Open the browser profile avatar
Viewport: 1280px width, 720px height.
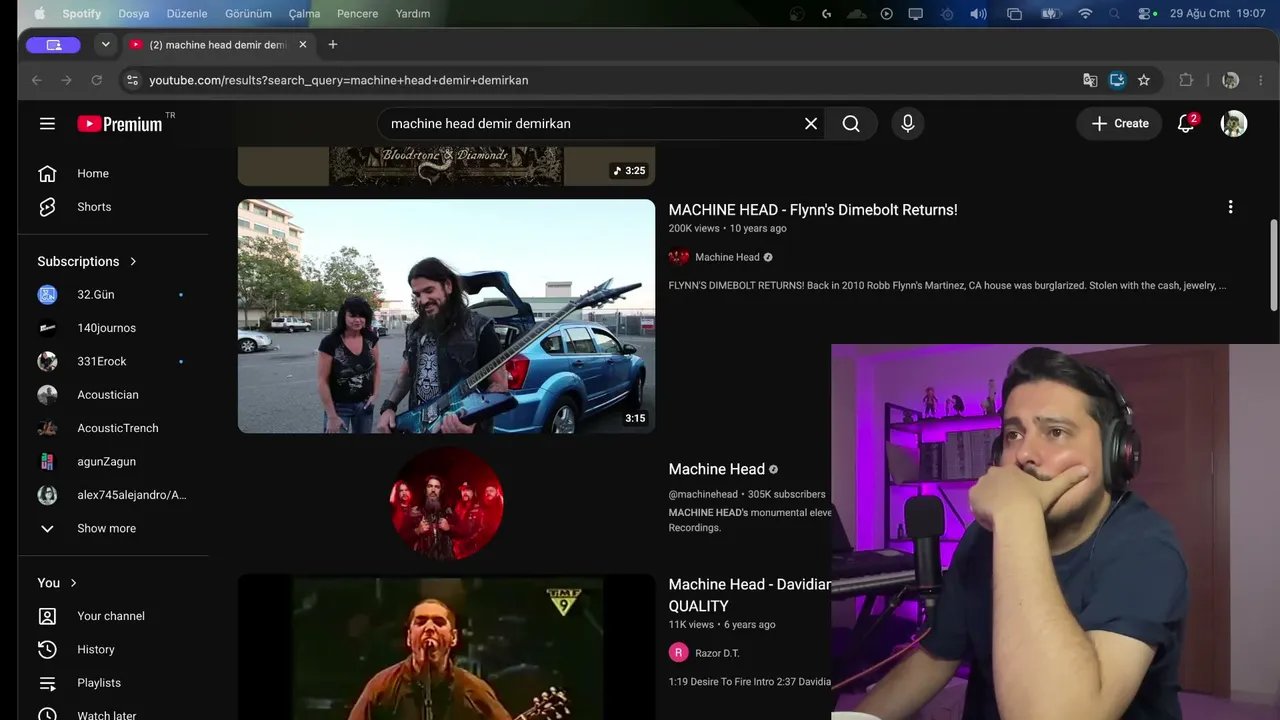point(1231,80)
